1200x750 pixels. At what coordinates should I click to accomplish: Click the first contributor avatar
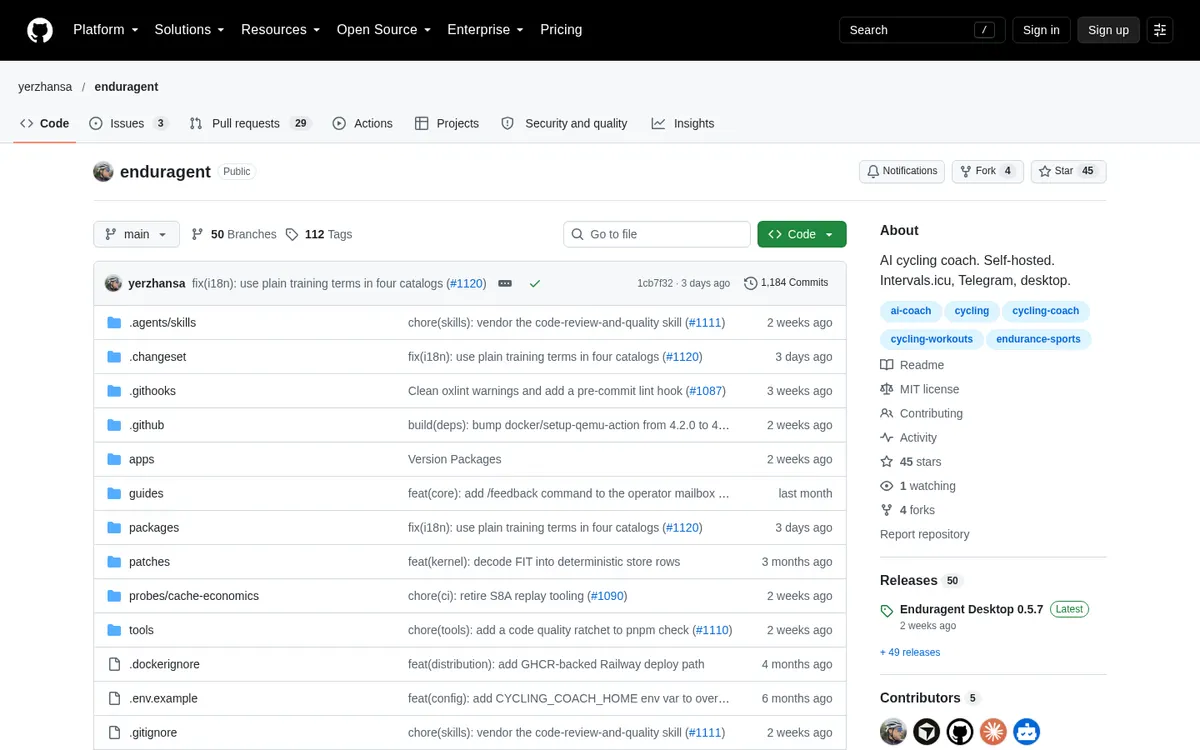click(894, 731)
